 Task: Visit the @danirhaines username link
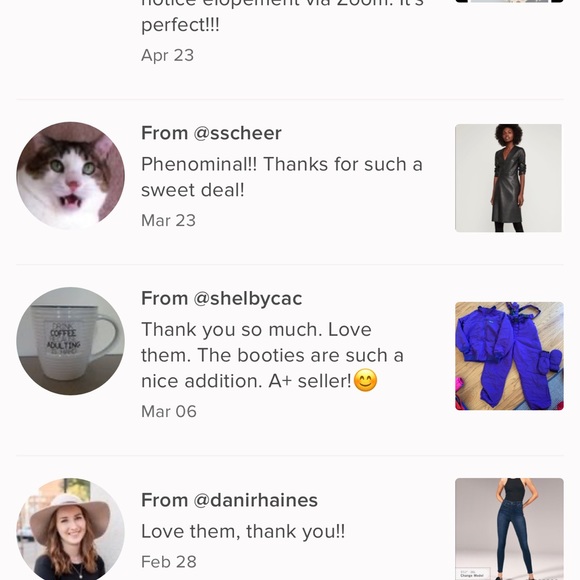pyautogui.click(x=255, y=500)
